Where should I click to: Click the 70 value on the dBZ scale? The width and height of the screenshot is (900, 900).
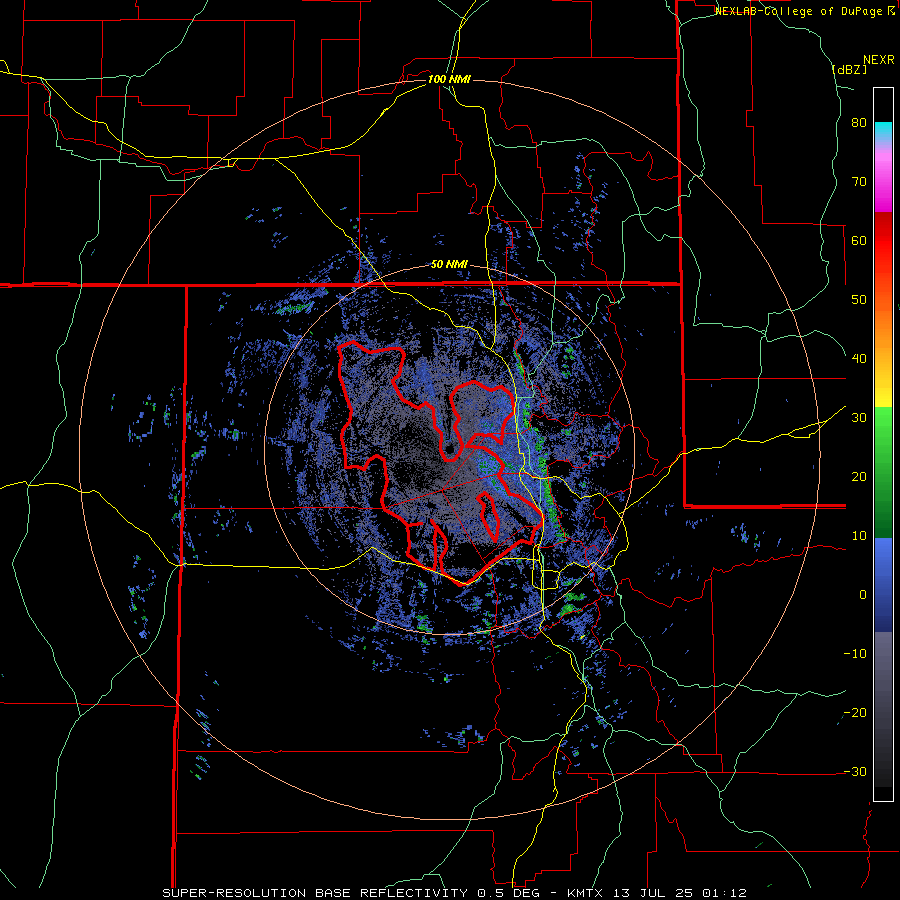[859, 181]
